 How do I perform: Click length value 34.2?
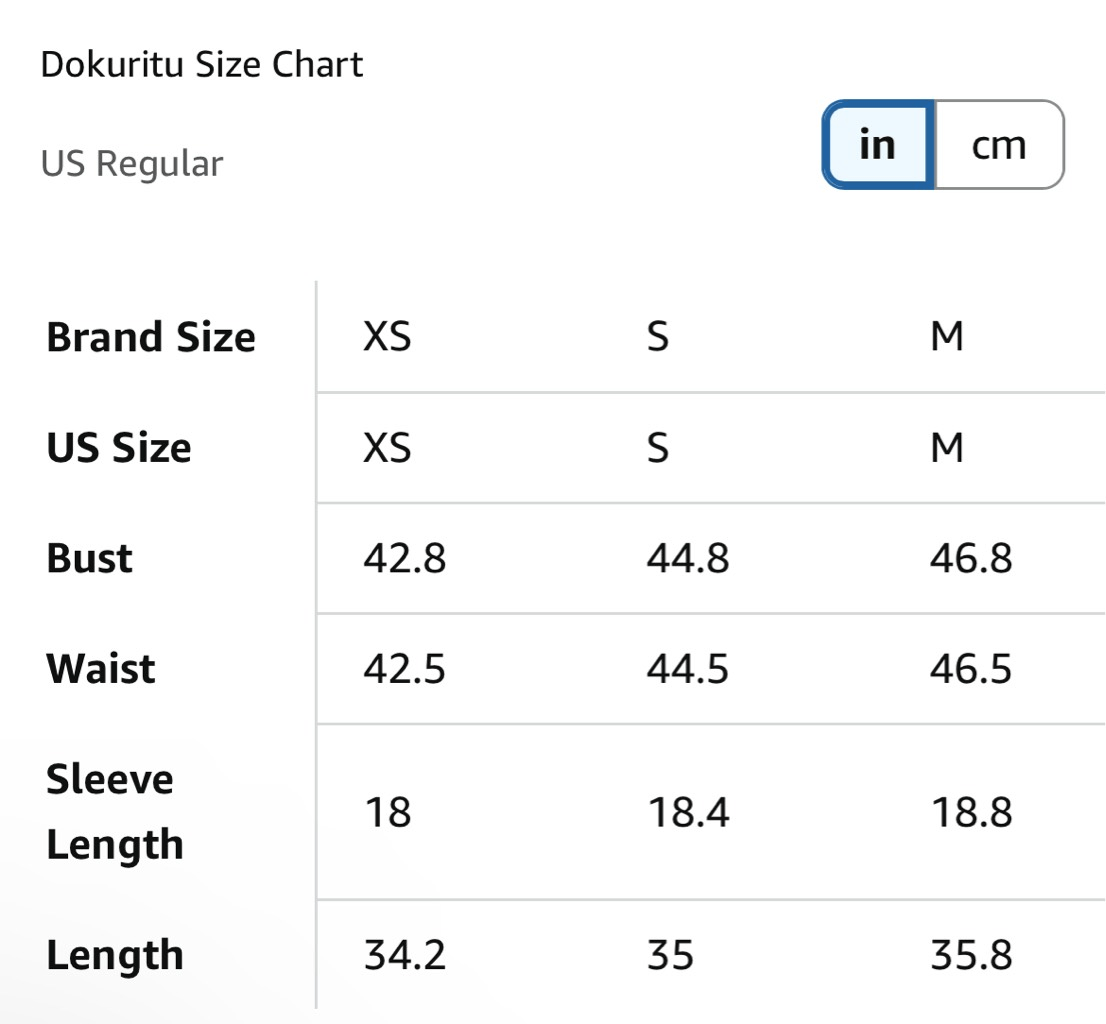point(405,955)
